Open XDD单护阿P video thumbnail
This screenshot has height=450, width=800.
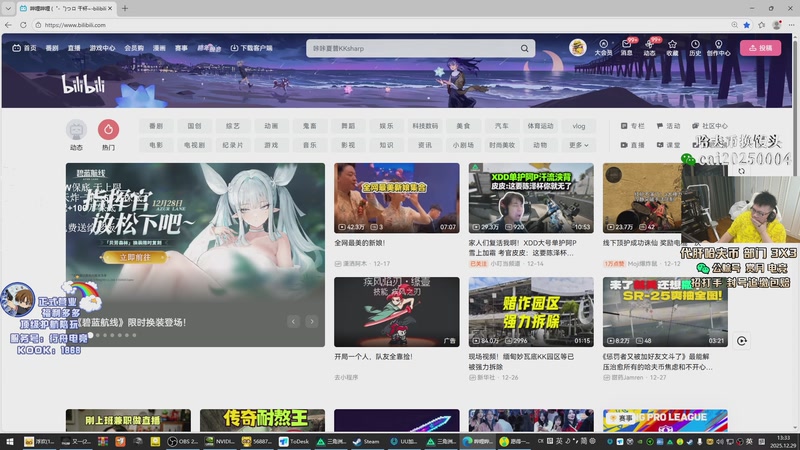pos(531,198)
